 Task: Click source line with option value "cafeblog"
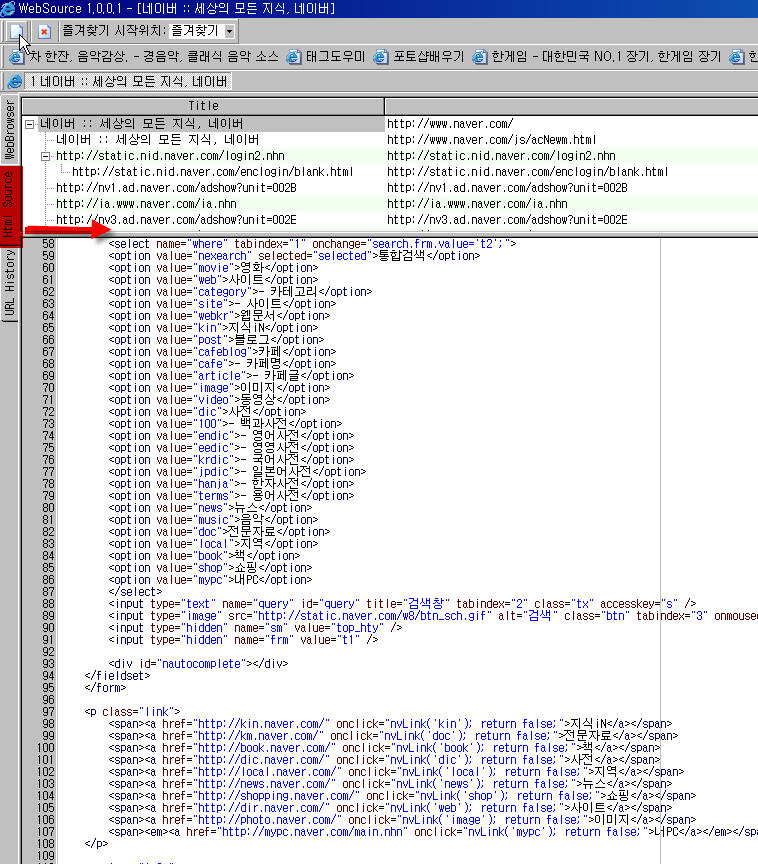(222, 352)
